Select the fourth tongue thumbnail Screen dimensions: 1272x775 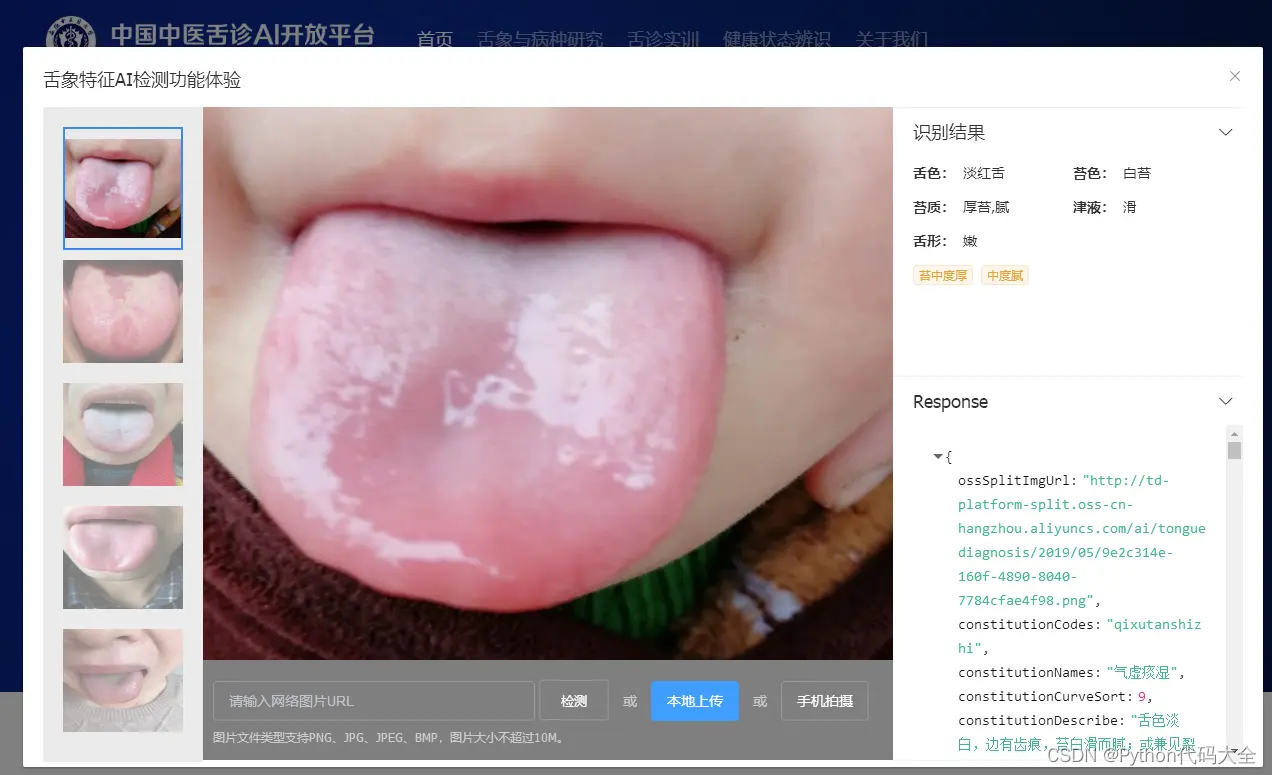pyautogui.click(x=123, y=557)
